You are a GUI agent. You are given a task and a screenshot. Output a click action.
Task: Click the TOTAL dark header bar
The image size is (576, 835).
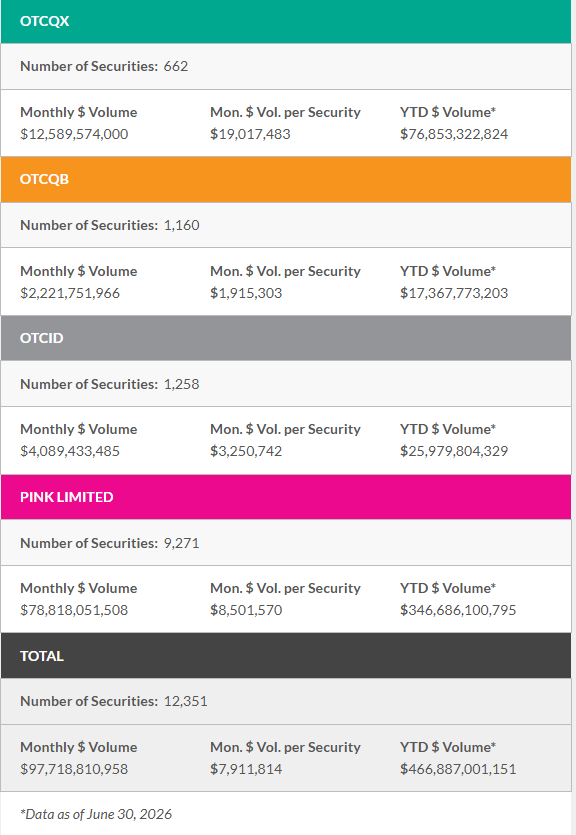tap(286, 656)
